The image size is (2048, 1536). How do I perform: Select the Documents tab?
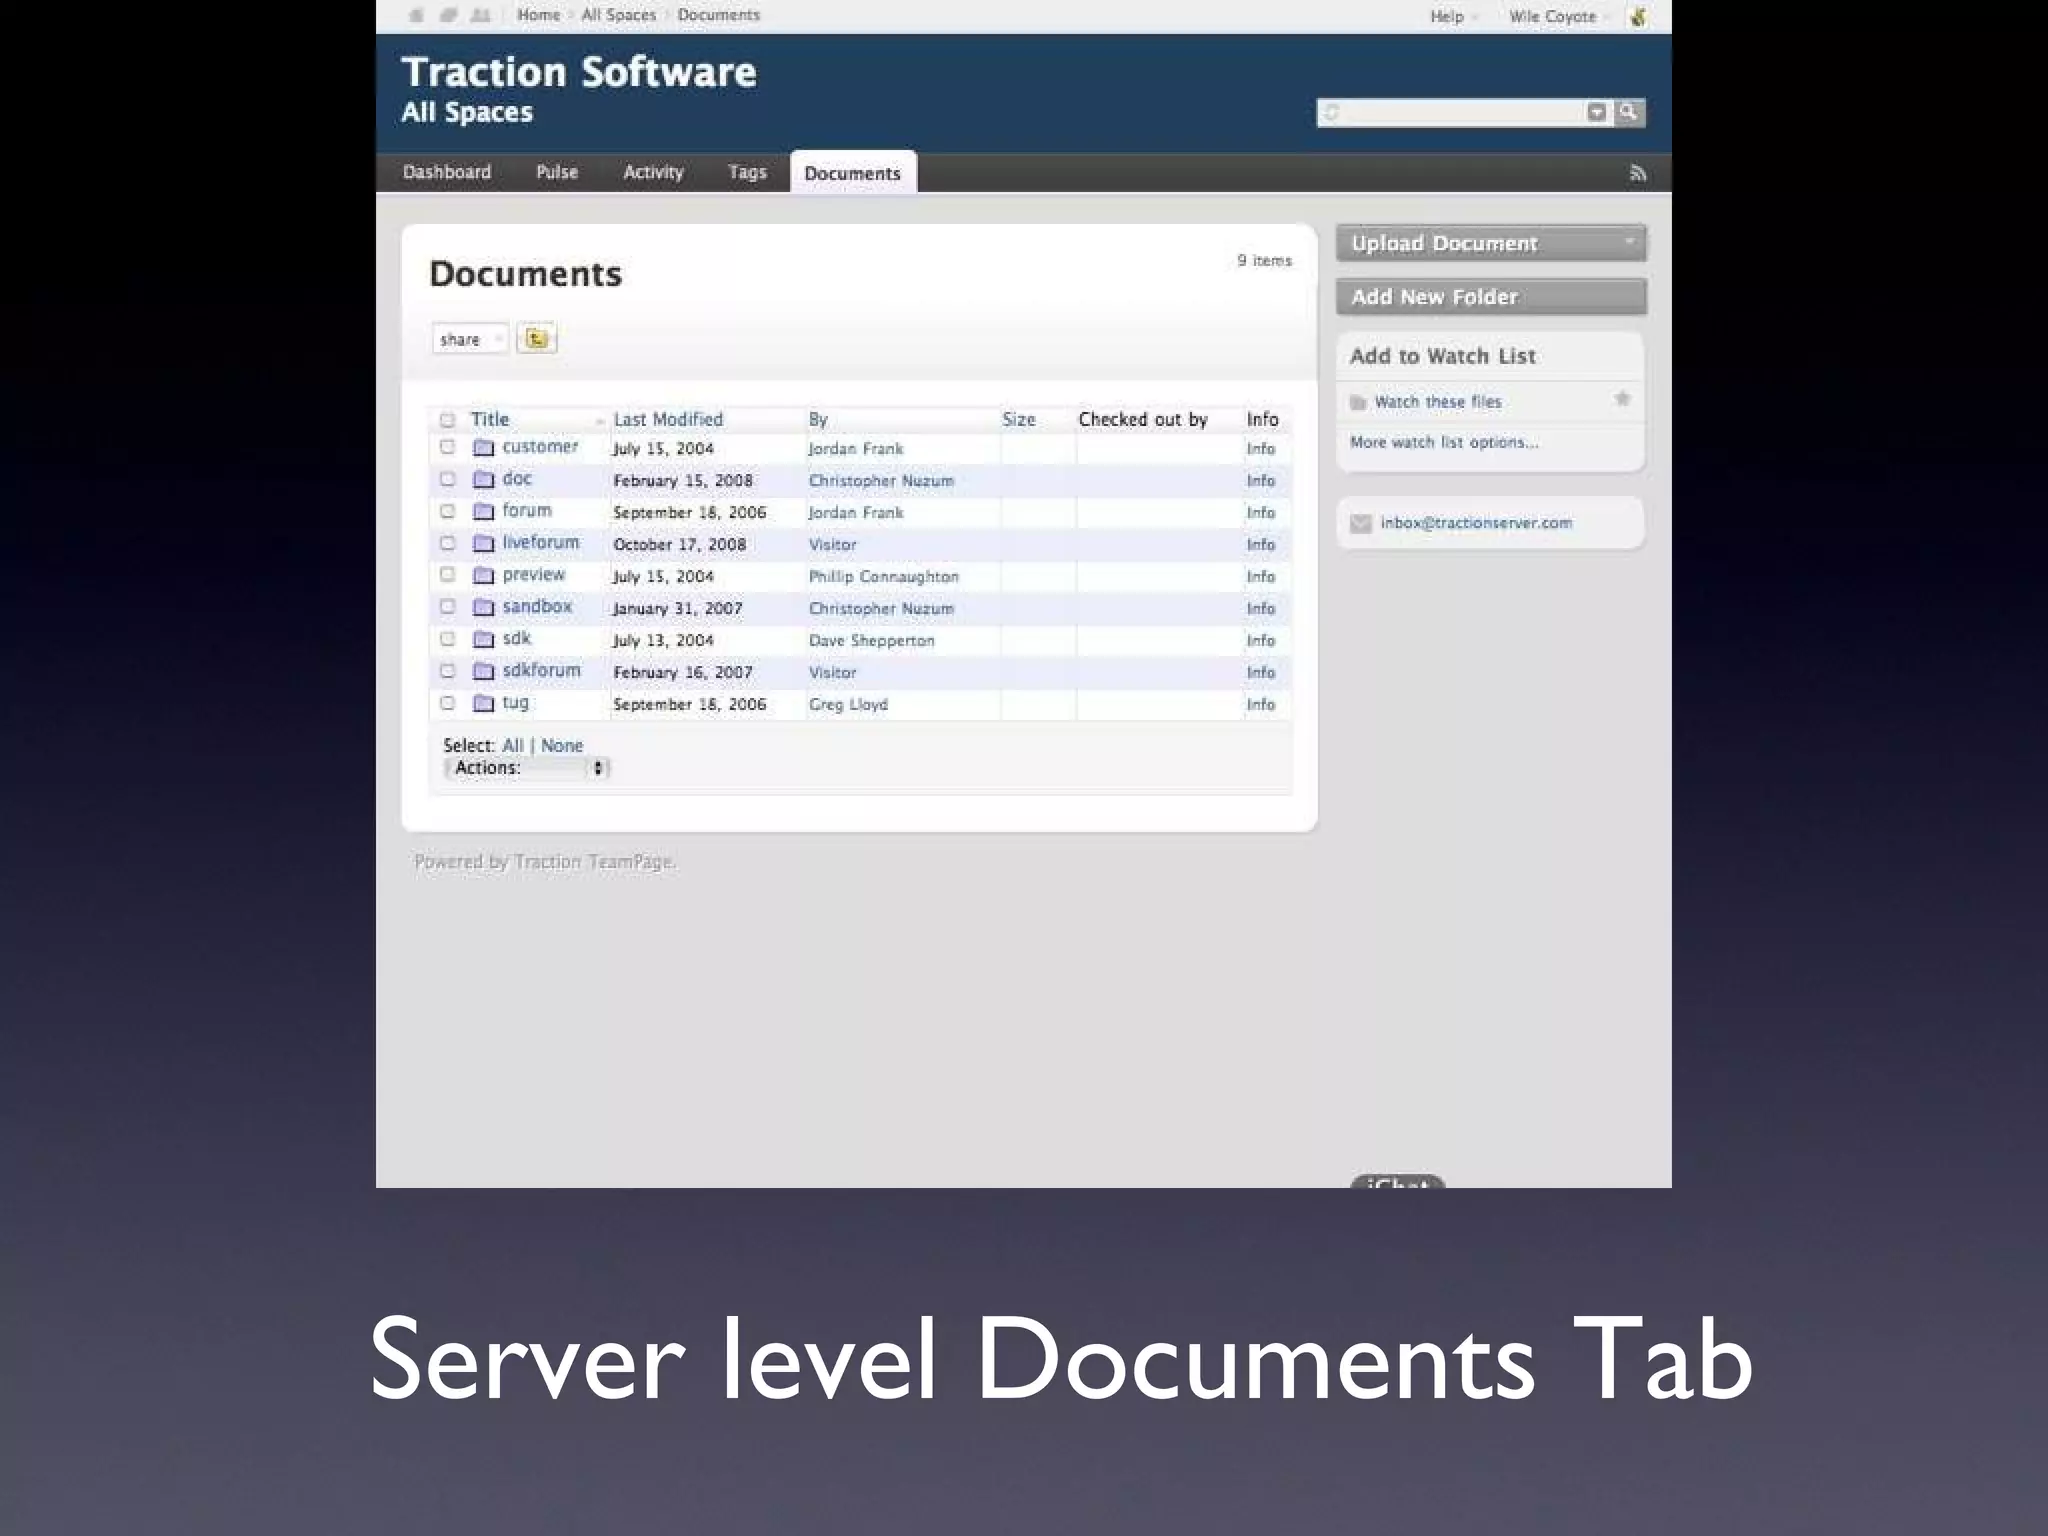(x=853, y=173)
